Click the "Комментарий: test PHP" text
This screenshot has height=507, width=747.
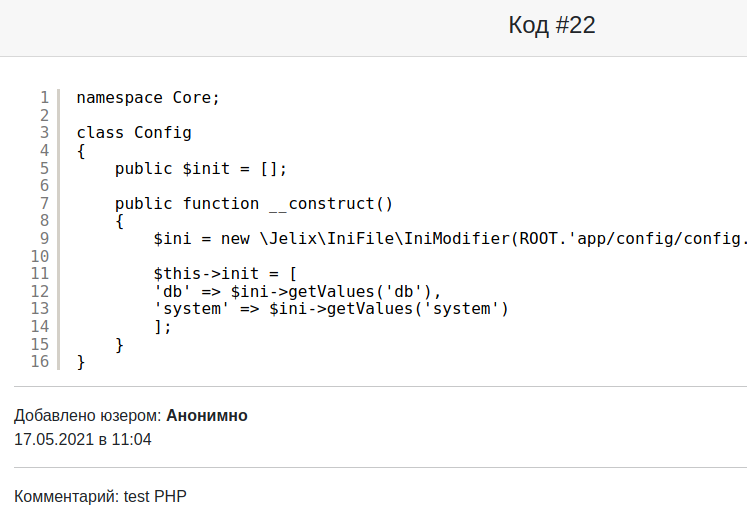[x=100, y=496]
